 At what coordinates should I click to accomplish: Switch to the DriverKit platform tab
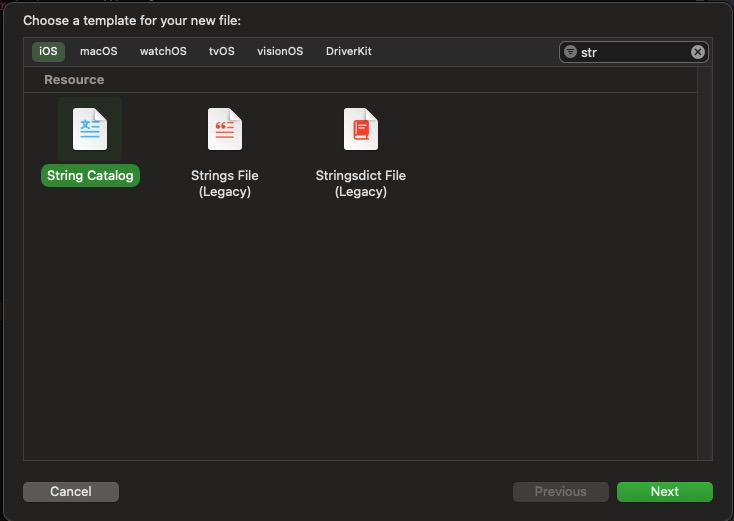349,51
